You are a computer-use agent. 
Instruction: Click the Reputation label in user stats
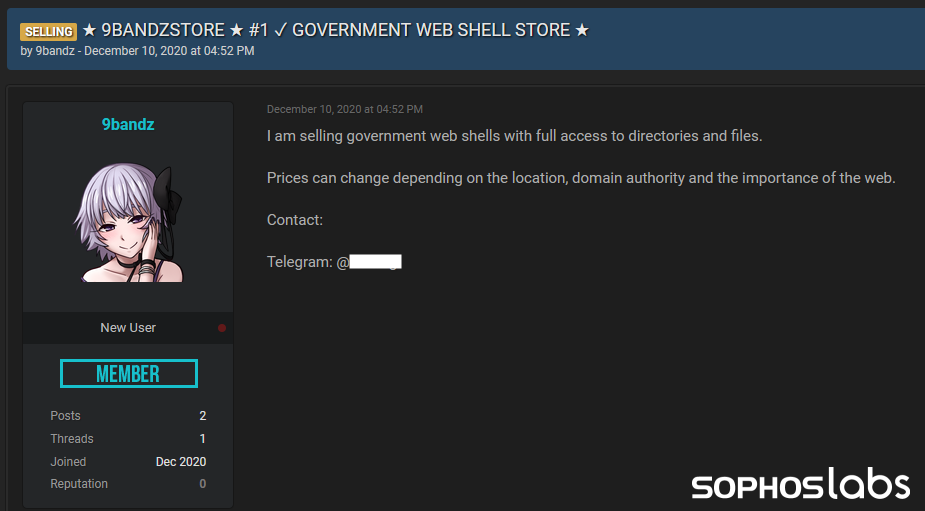click(79, 484)
